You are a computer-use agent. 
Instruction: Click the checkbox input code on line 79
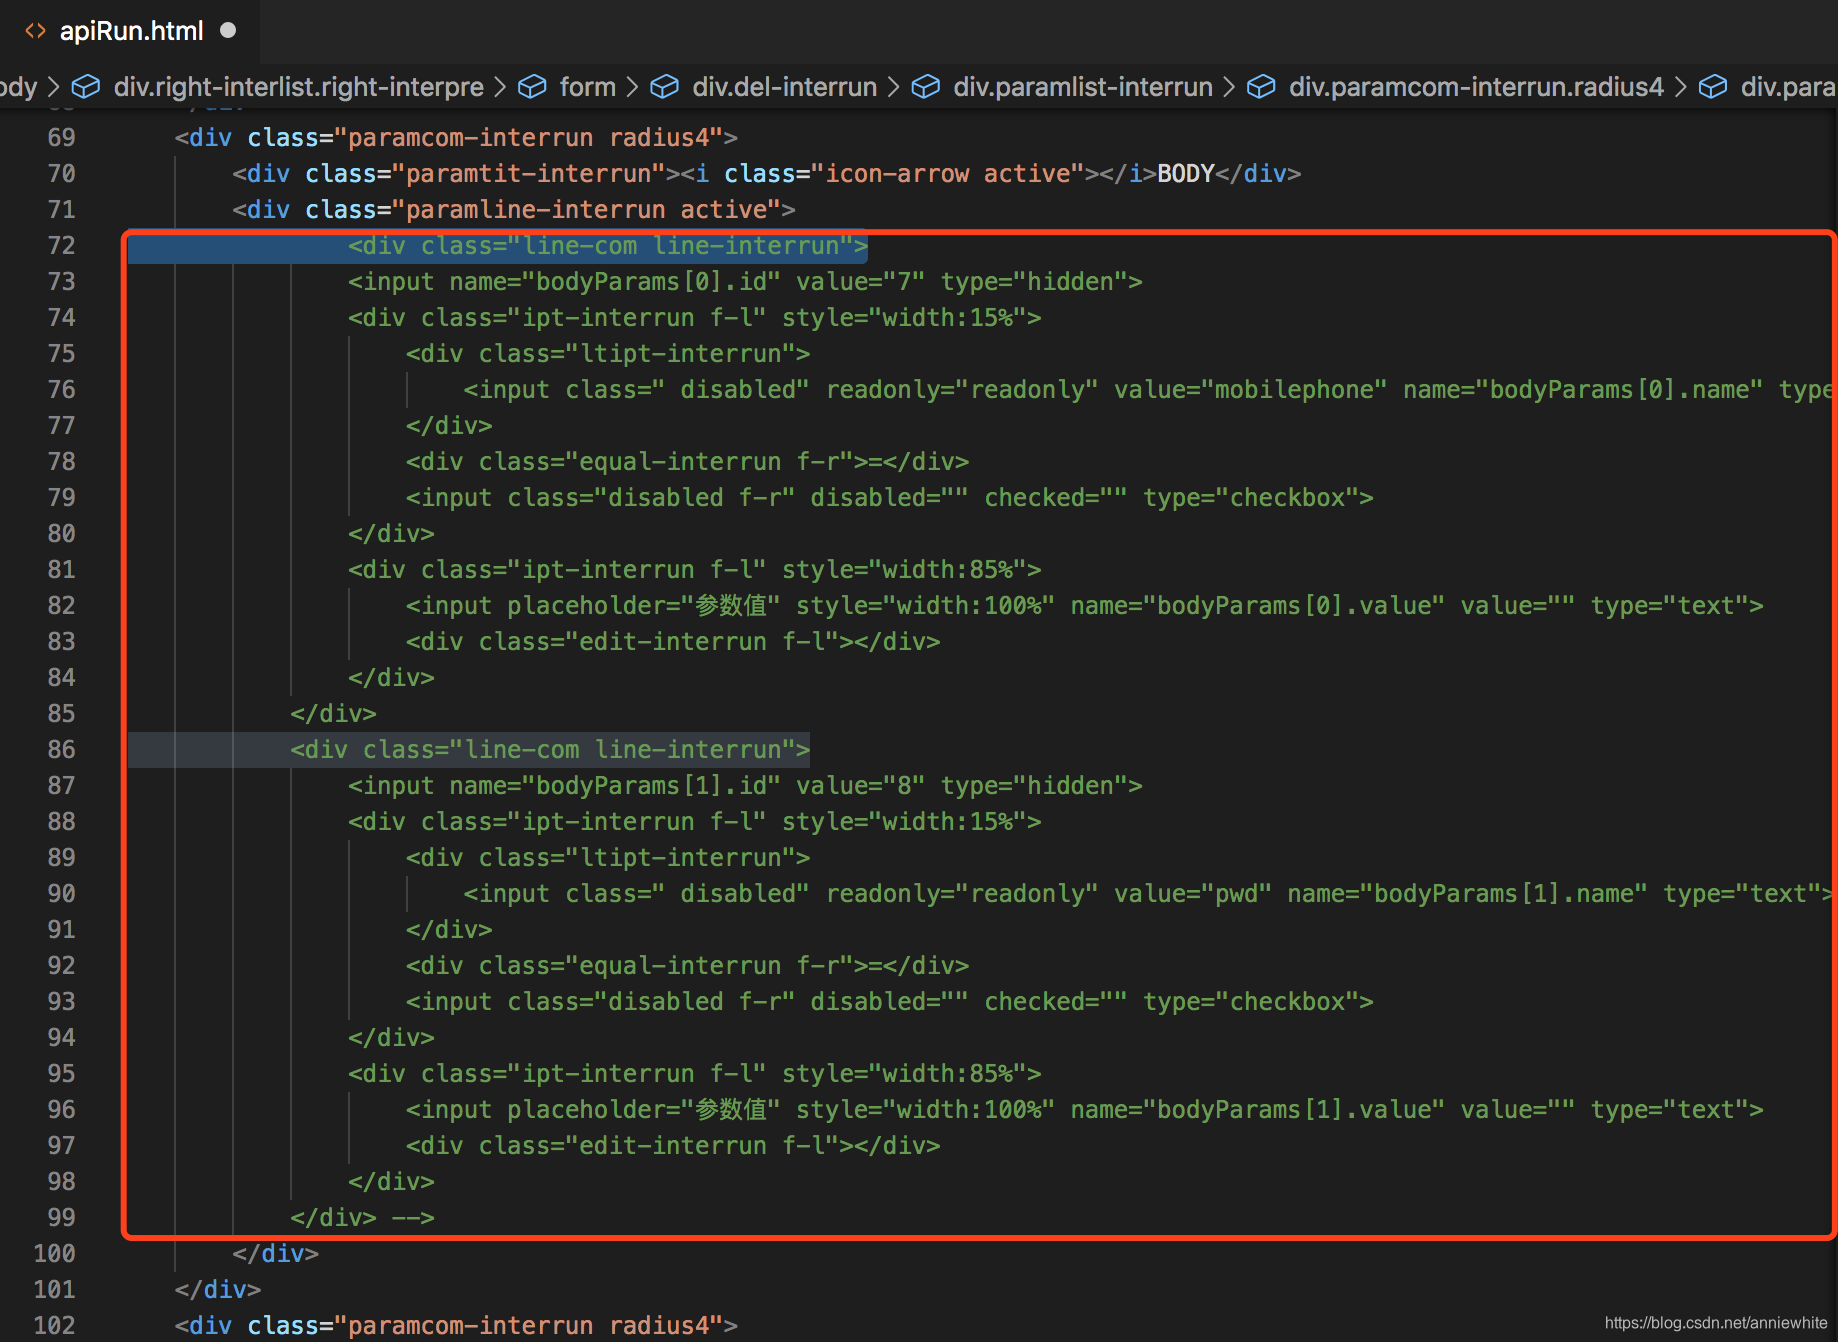tap(889, 498)
